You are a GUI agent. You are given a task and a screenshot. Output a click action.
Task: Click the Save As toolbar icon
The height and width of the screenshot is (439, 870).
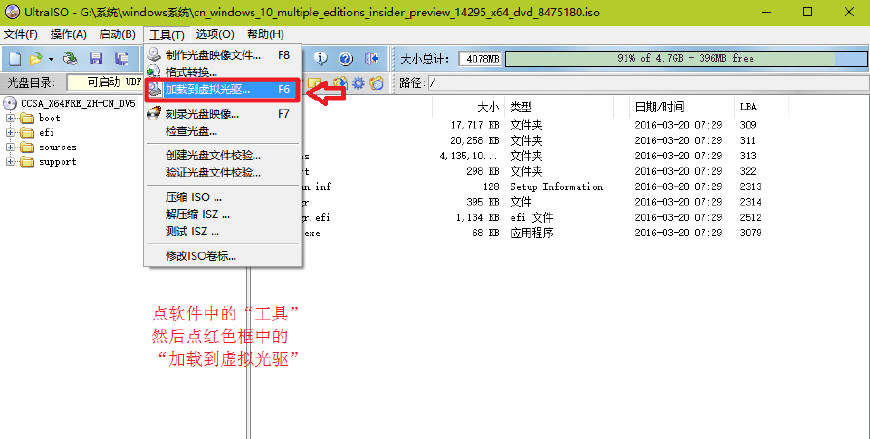[x=122, y=58]
